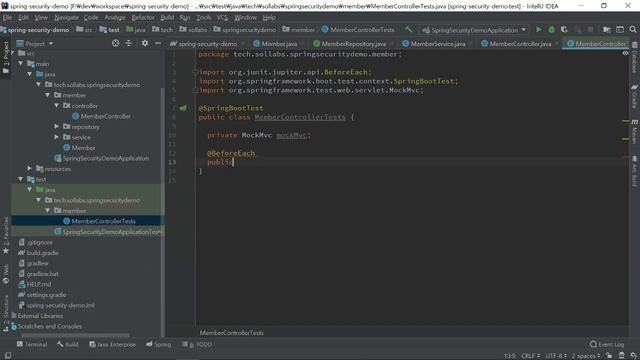The image size is (640, 360).
Task: Collapse the controller package arrow
Action: 57,106
